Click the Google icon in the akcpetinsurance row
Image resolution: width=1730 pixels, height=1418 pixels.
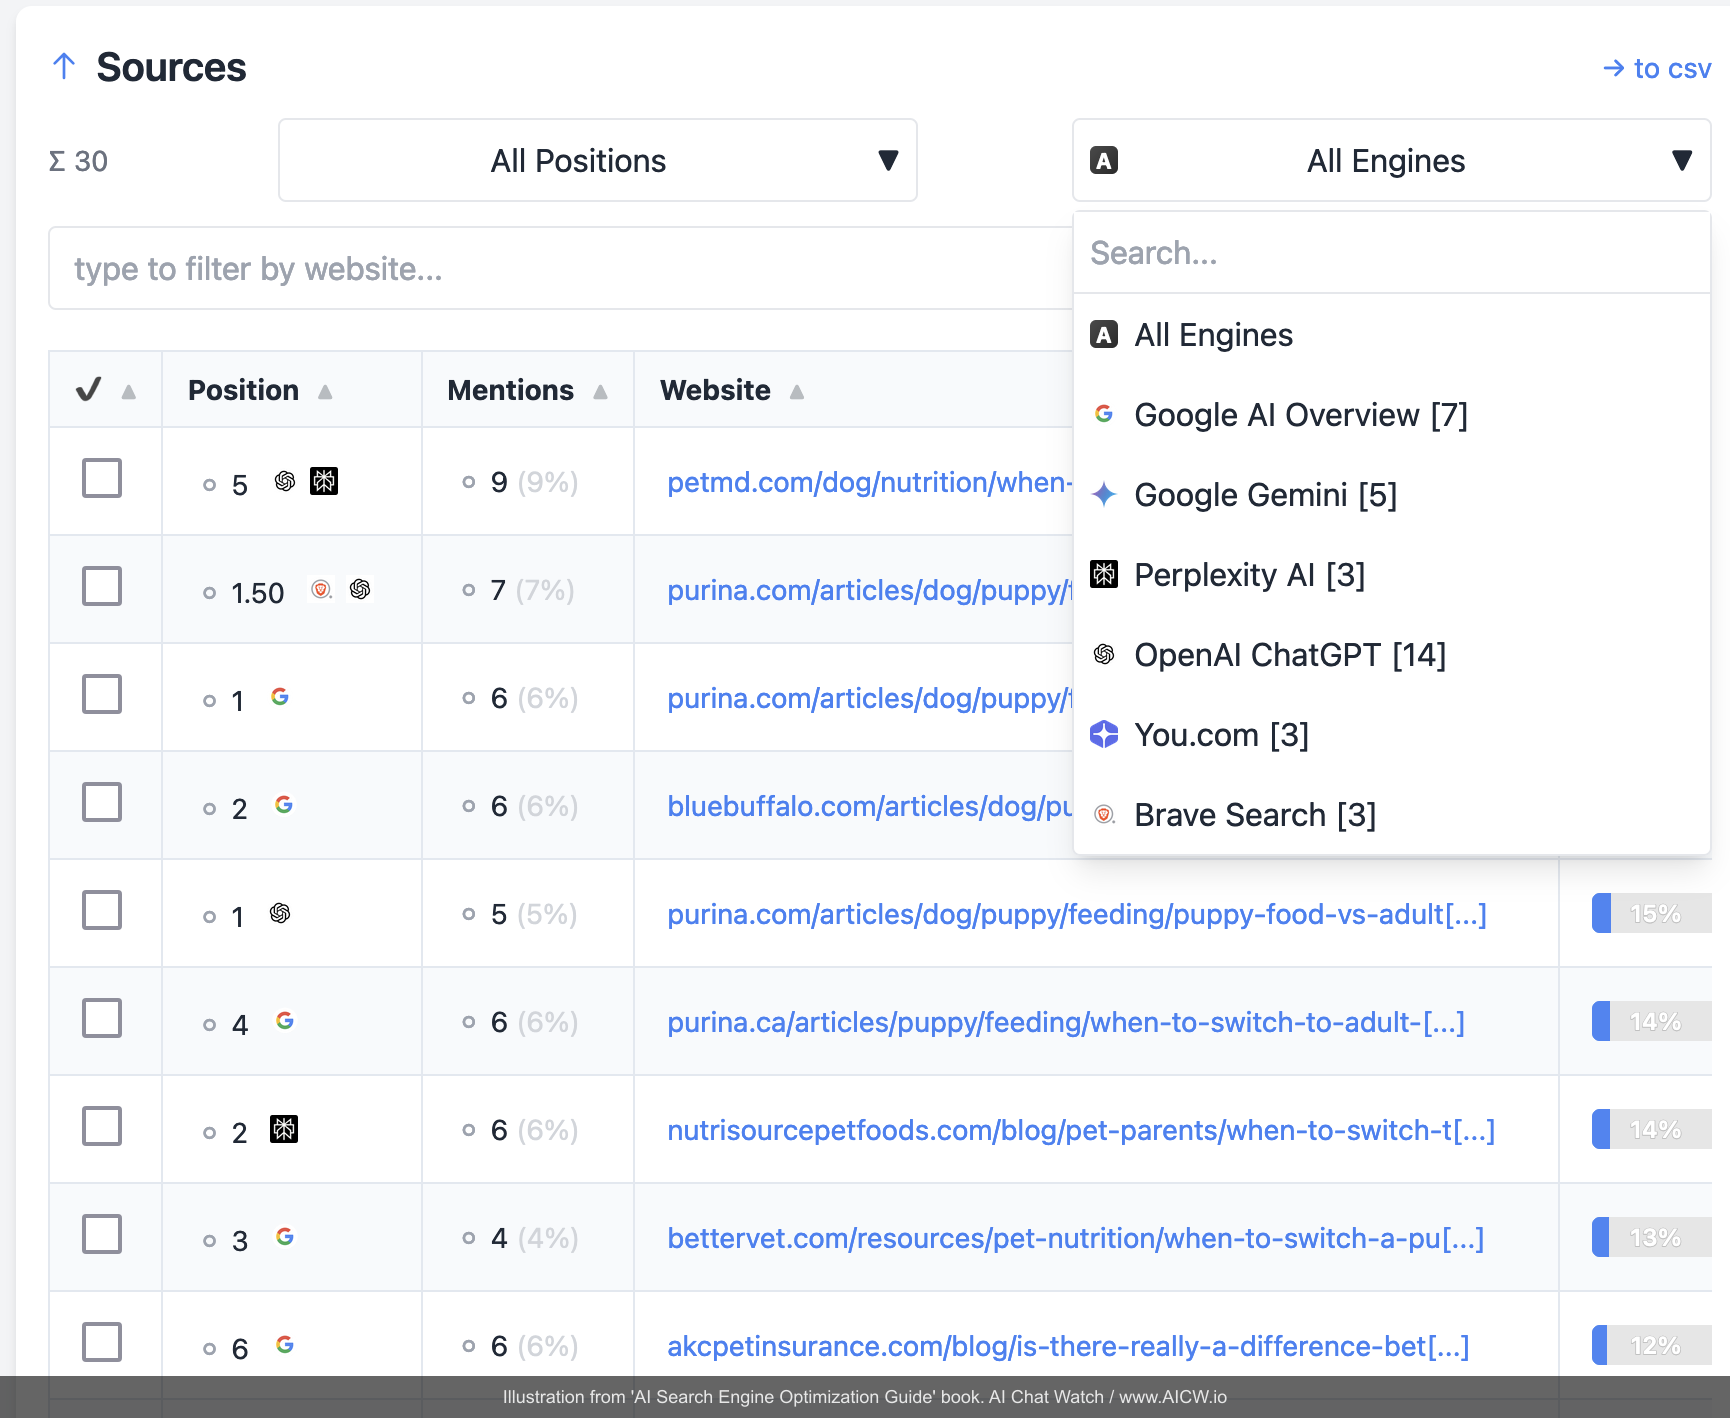(x=285, y=1346)
